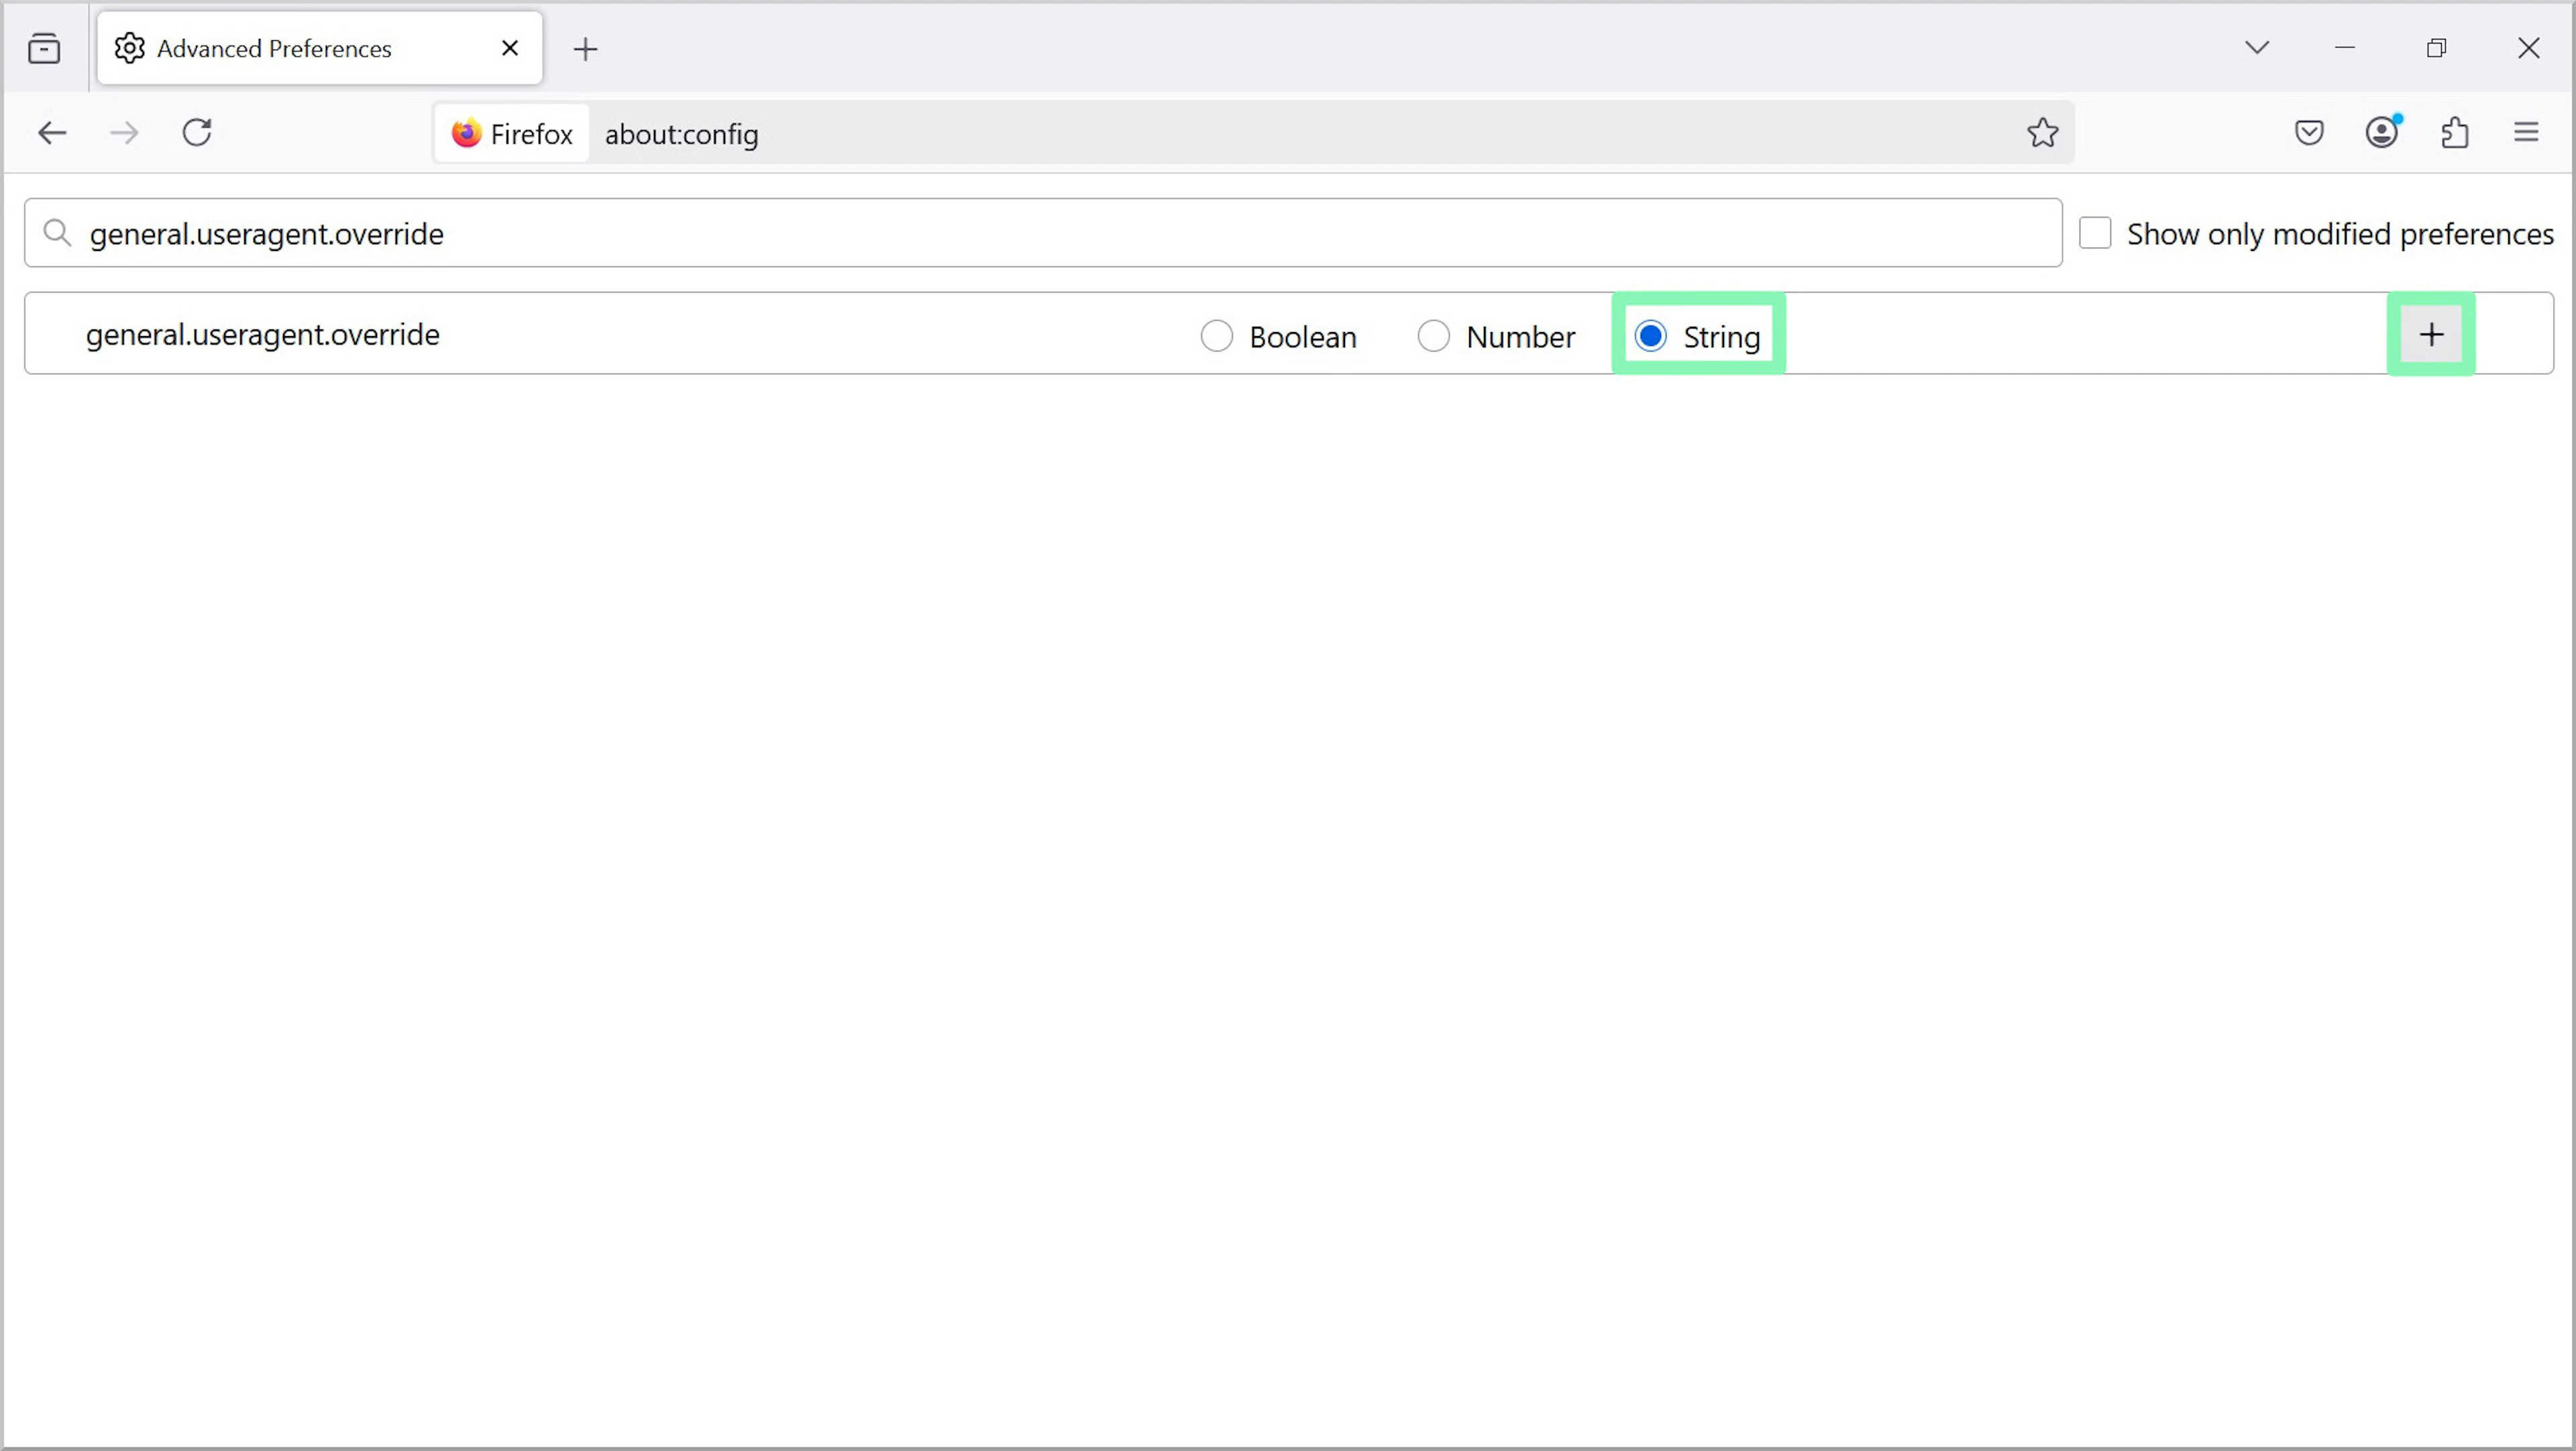
Task: Click the general.useragent.override preference name
Action: pyautogui.click(x=263, y=335)
